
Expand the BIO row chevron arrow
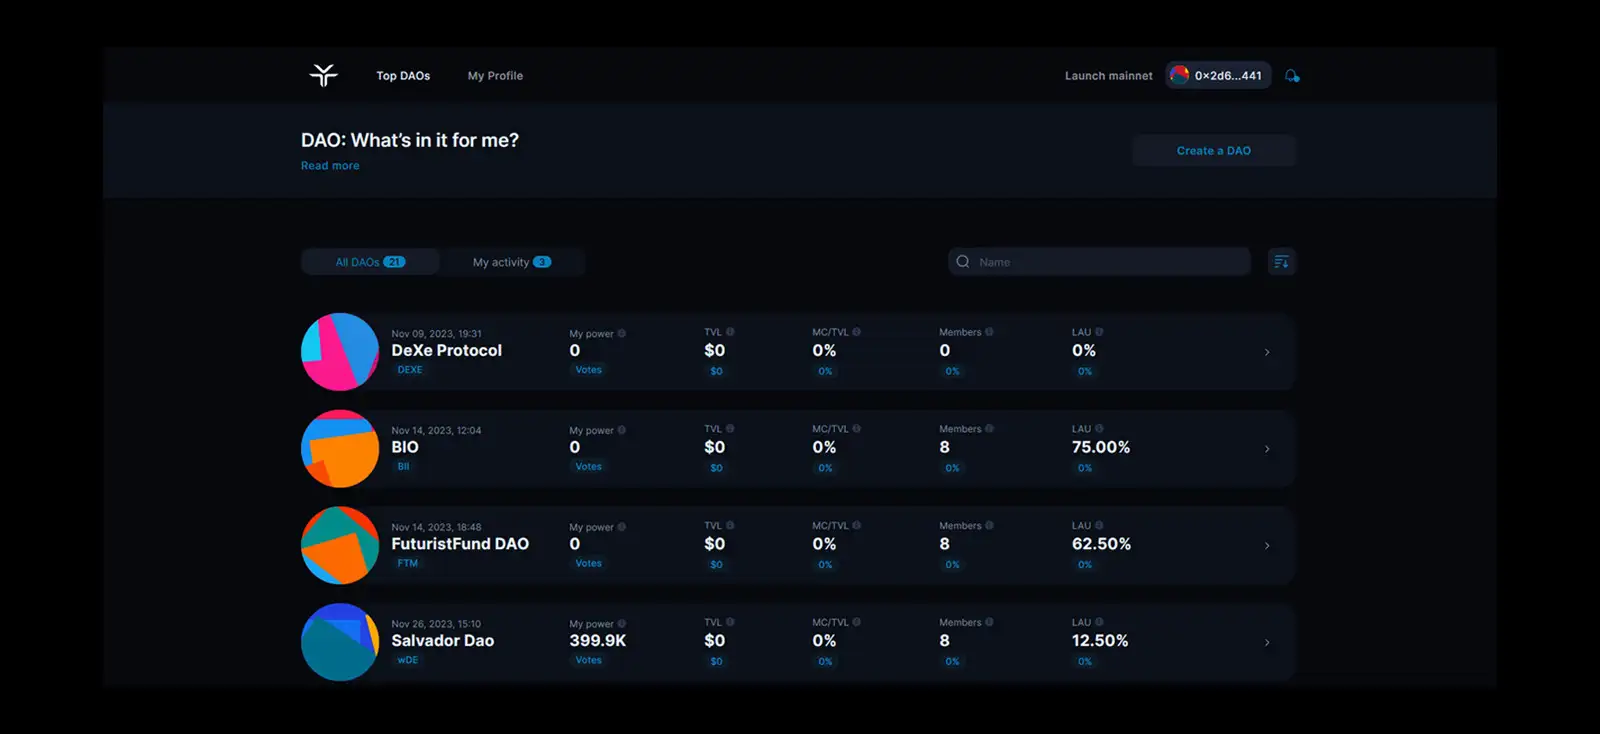pyautogui.click(x=1267, y=449)
